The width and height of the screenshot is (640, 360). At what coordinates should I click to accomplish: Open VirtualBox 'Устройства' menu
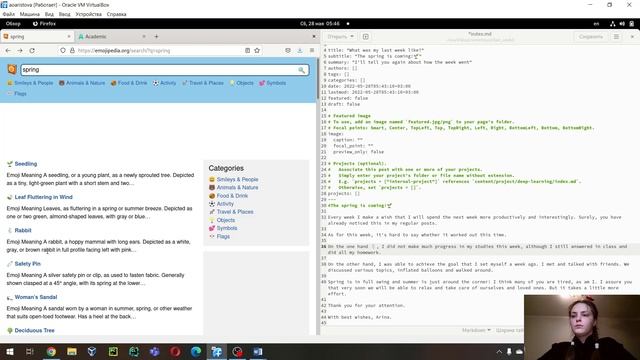(89, 14)
